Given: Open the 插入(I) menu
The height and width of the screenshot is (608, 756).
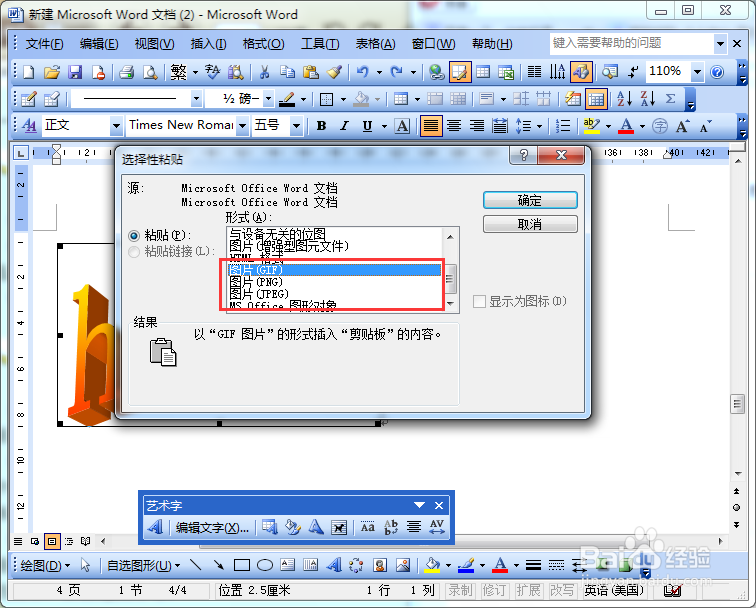Looking at the screenshot, I should click(x=208, y=44).
